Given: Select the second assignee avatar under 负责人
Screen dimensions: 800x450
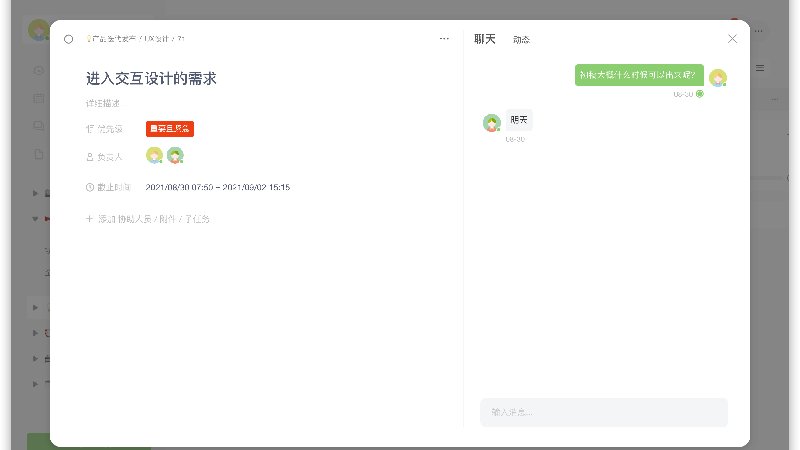Looking at the screenshot, I should point(175,155).
